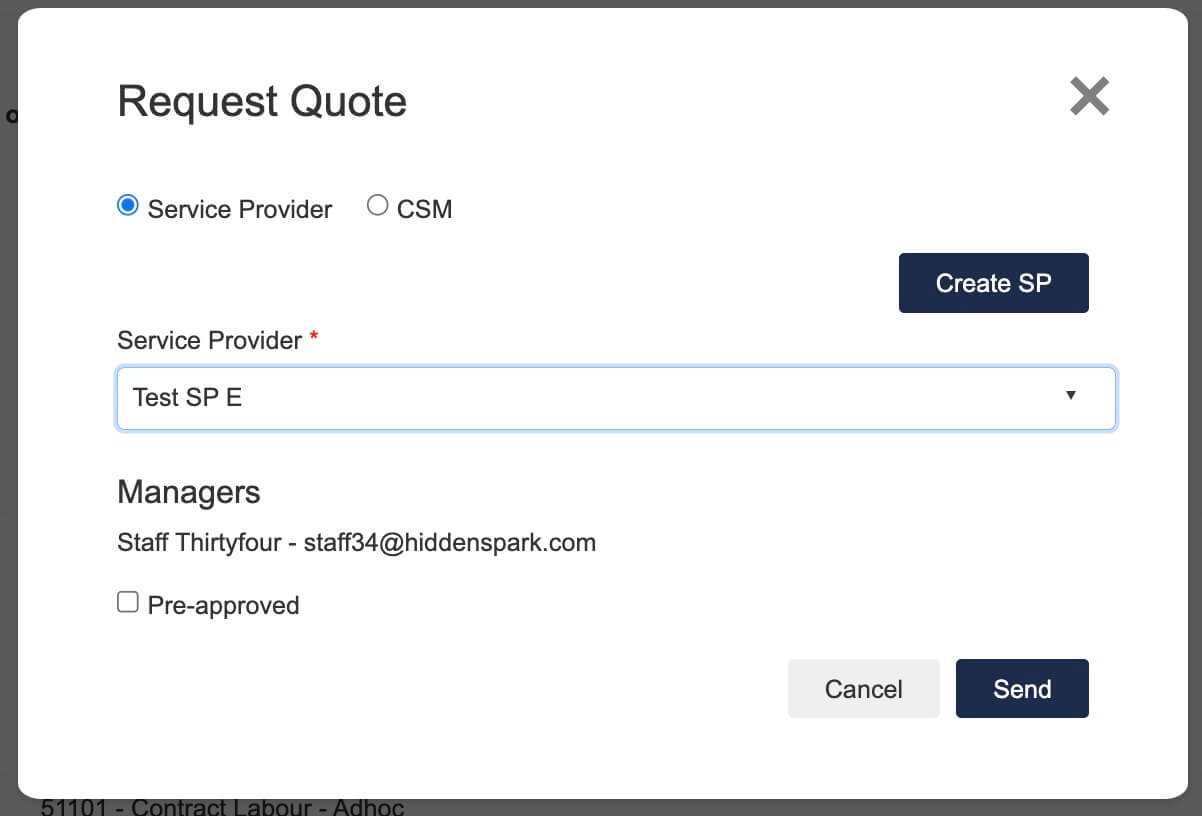Click the Managers heading
The width and height of the screenshot is (1202, 816).
(x=189, y=492)
